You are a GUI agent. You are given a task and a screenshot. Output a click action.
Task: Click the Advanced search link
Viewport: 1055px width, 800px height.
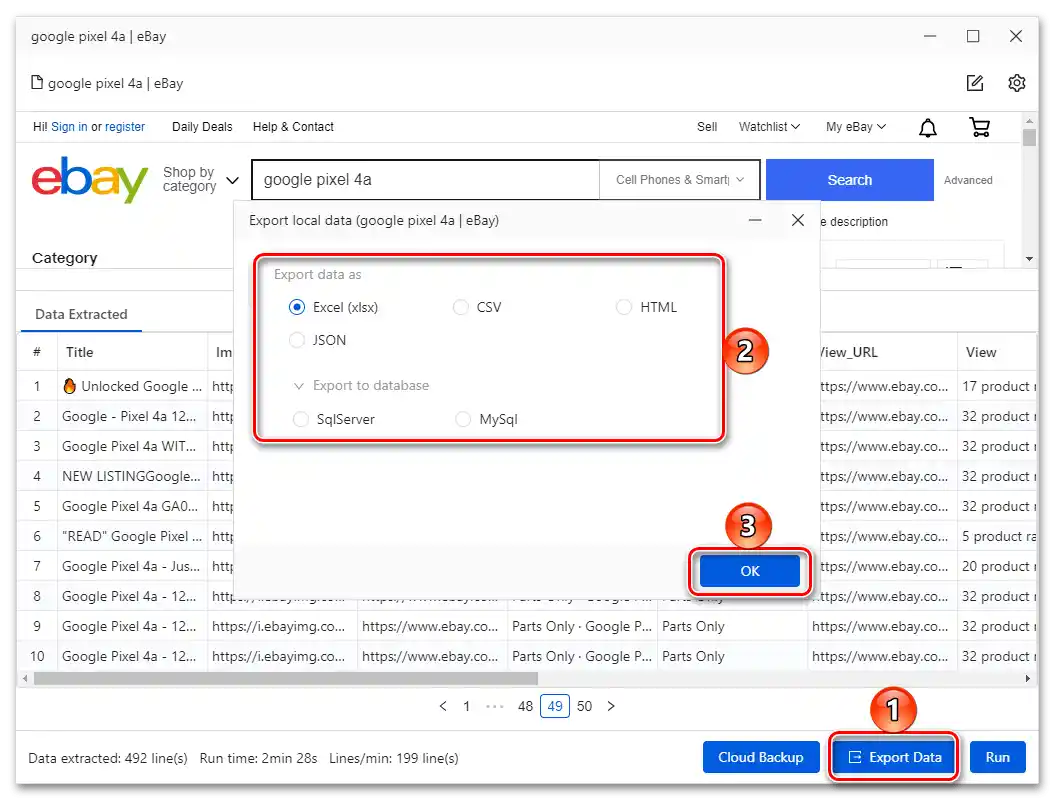point(968,180)
